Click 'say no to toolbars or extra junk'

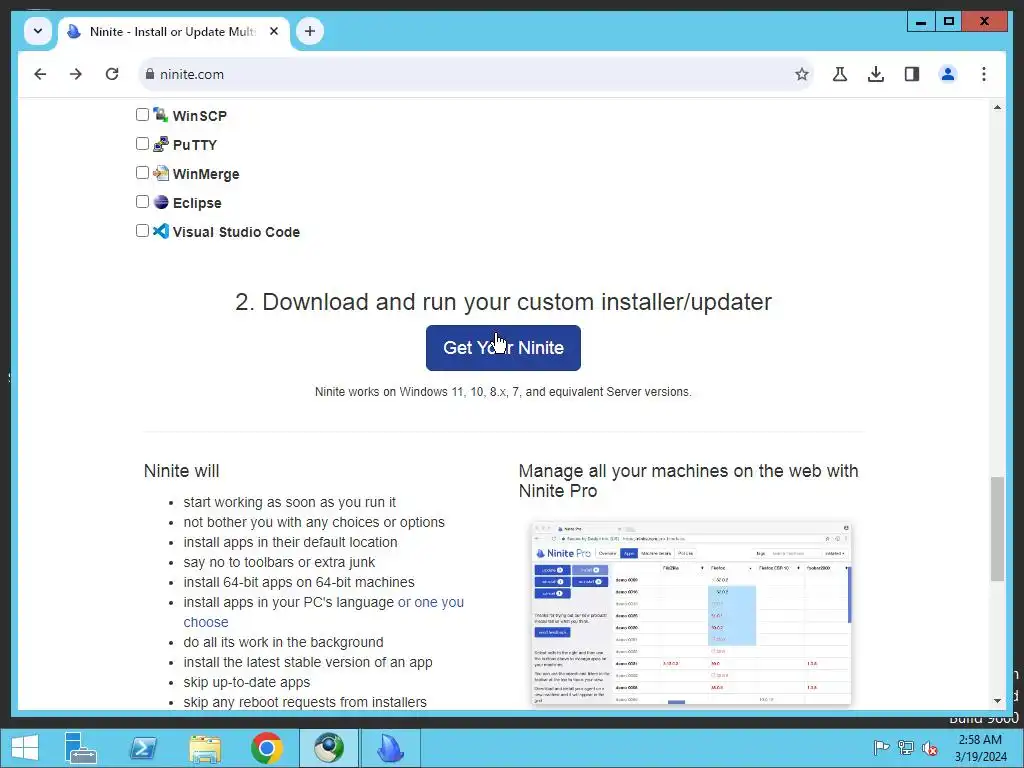279,562
